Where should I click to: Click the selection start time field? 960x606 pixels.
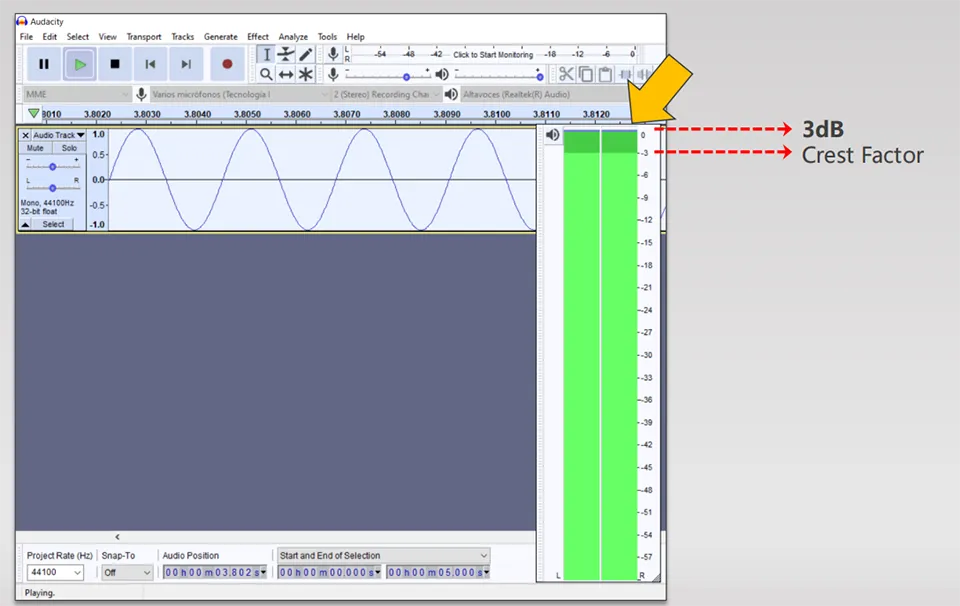pyautogui.click(x=329, y=572)
